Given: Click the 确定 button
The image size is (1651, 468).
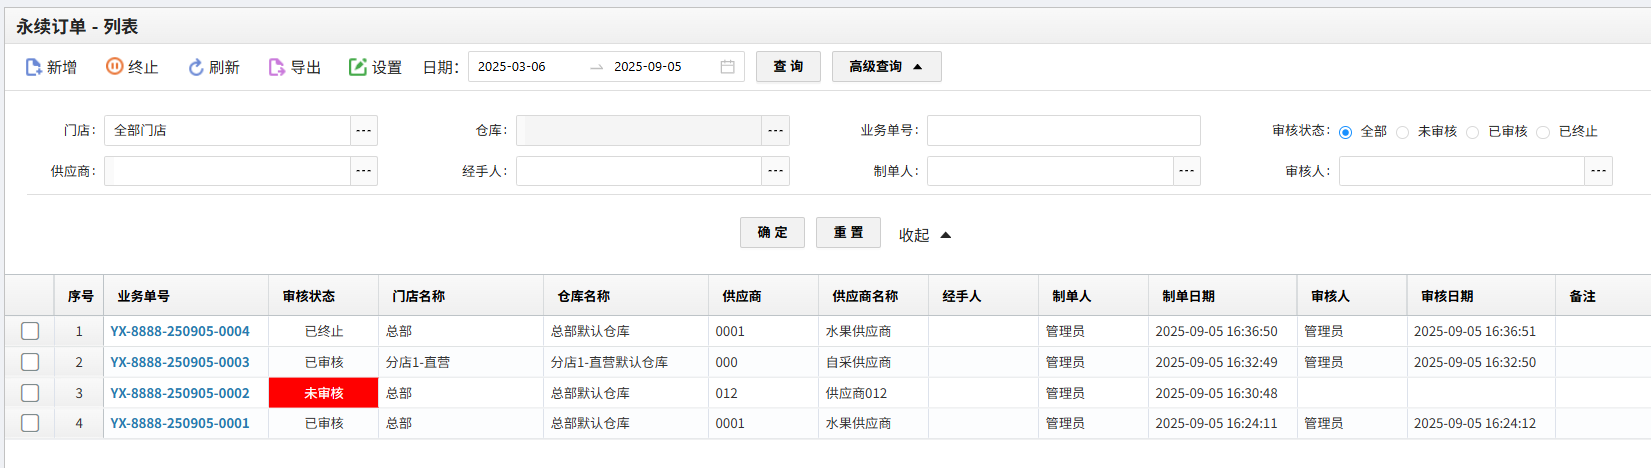Looking at the screenshot, I should tap(773, 232).
